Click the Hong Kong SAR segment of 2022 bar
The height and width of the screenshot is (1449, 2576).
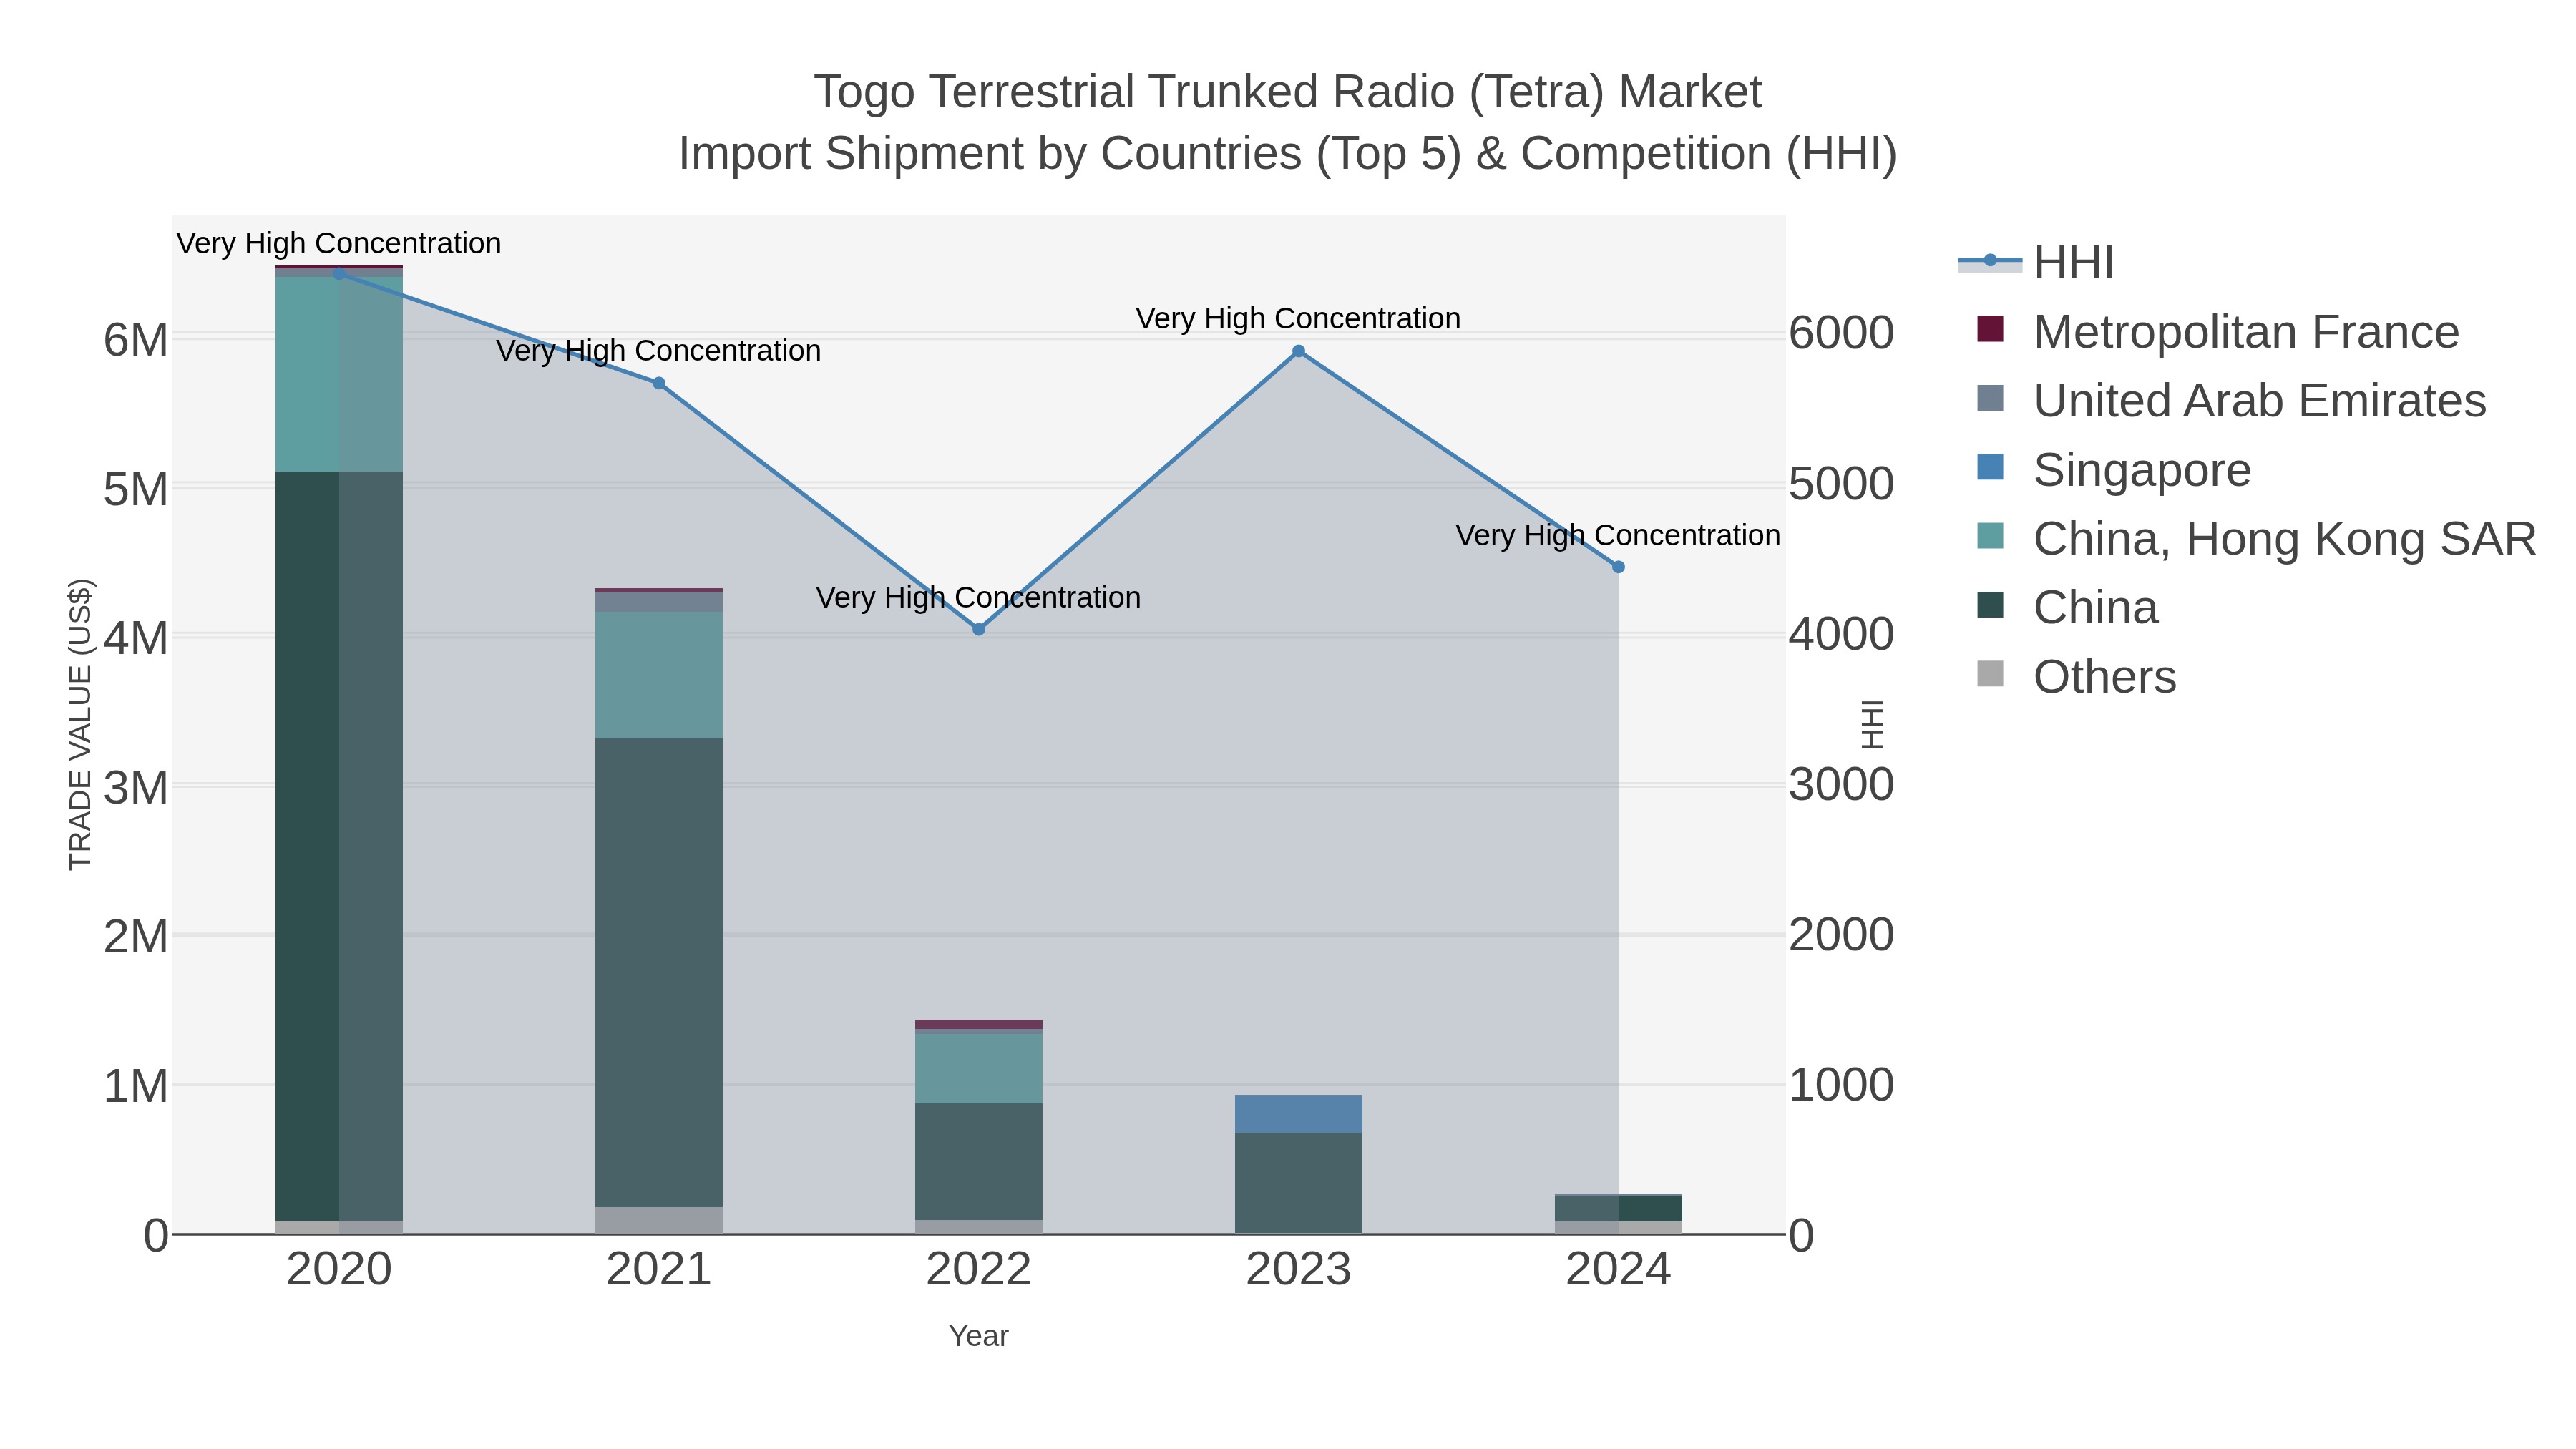979,1069
